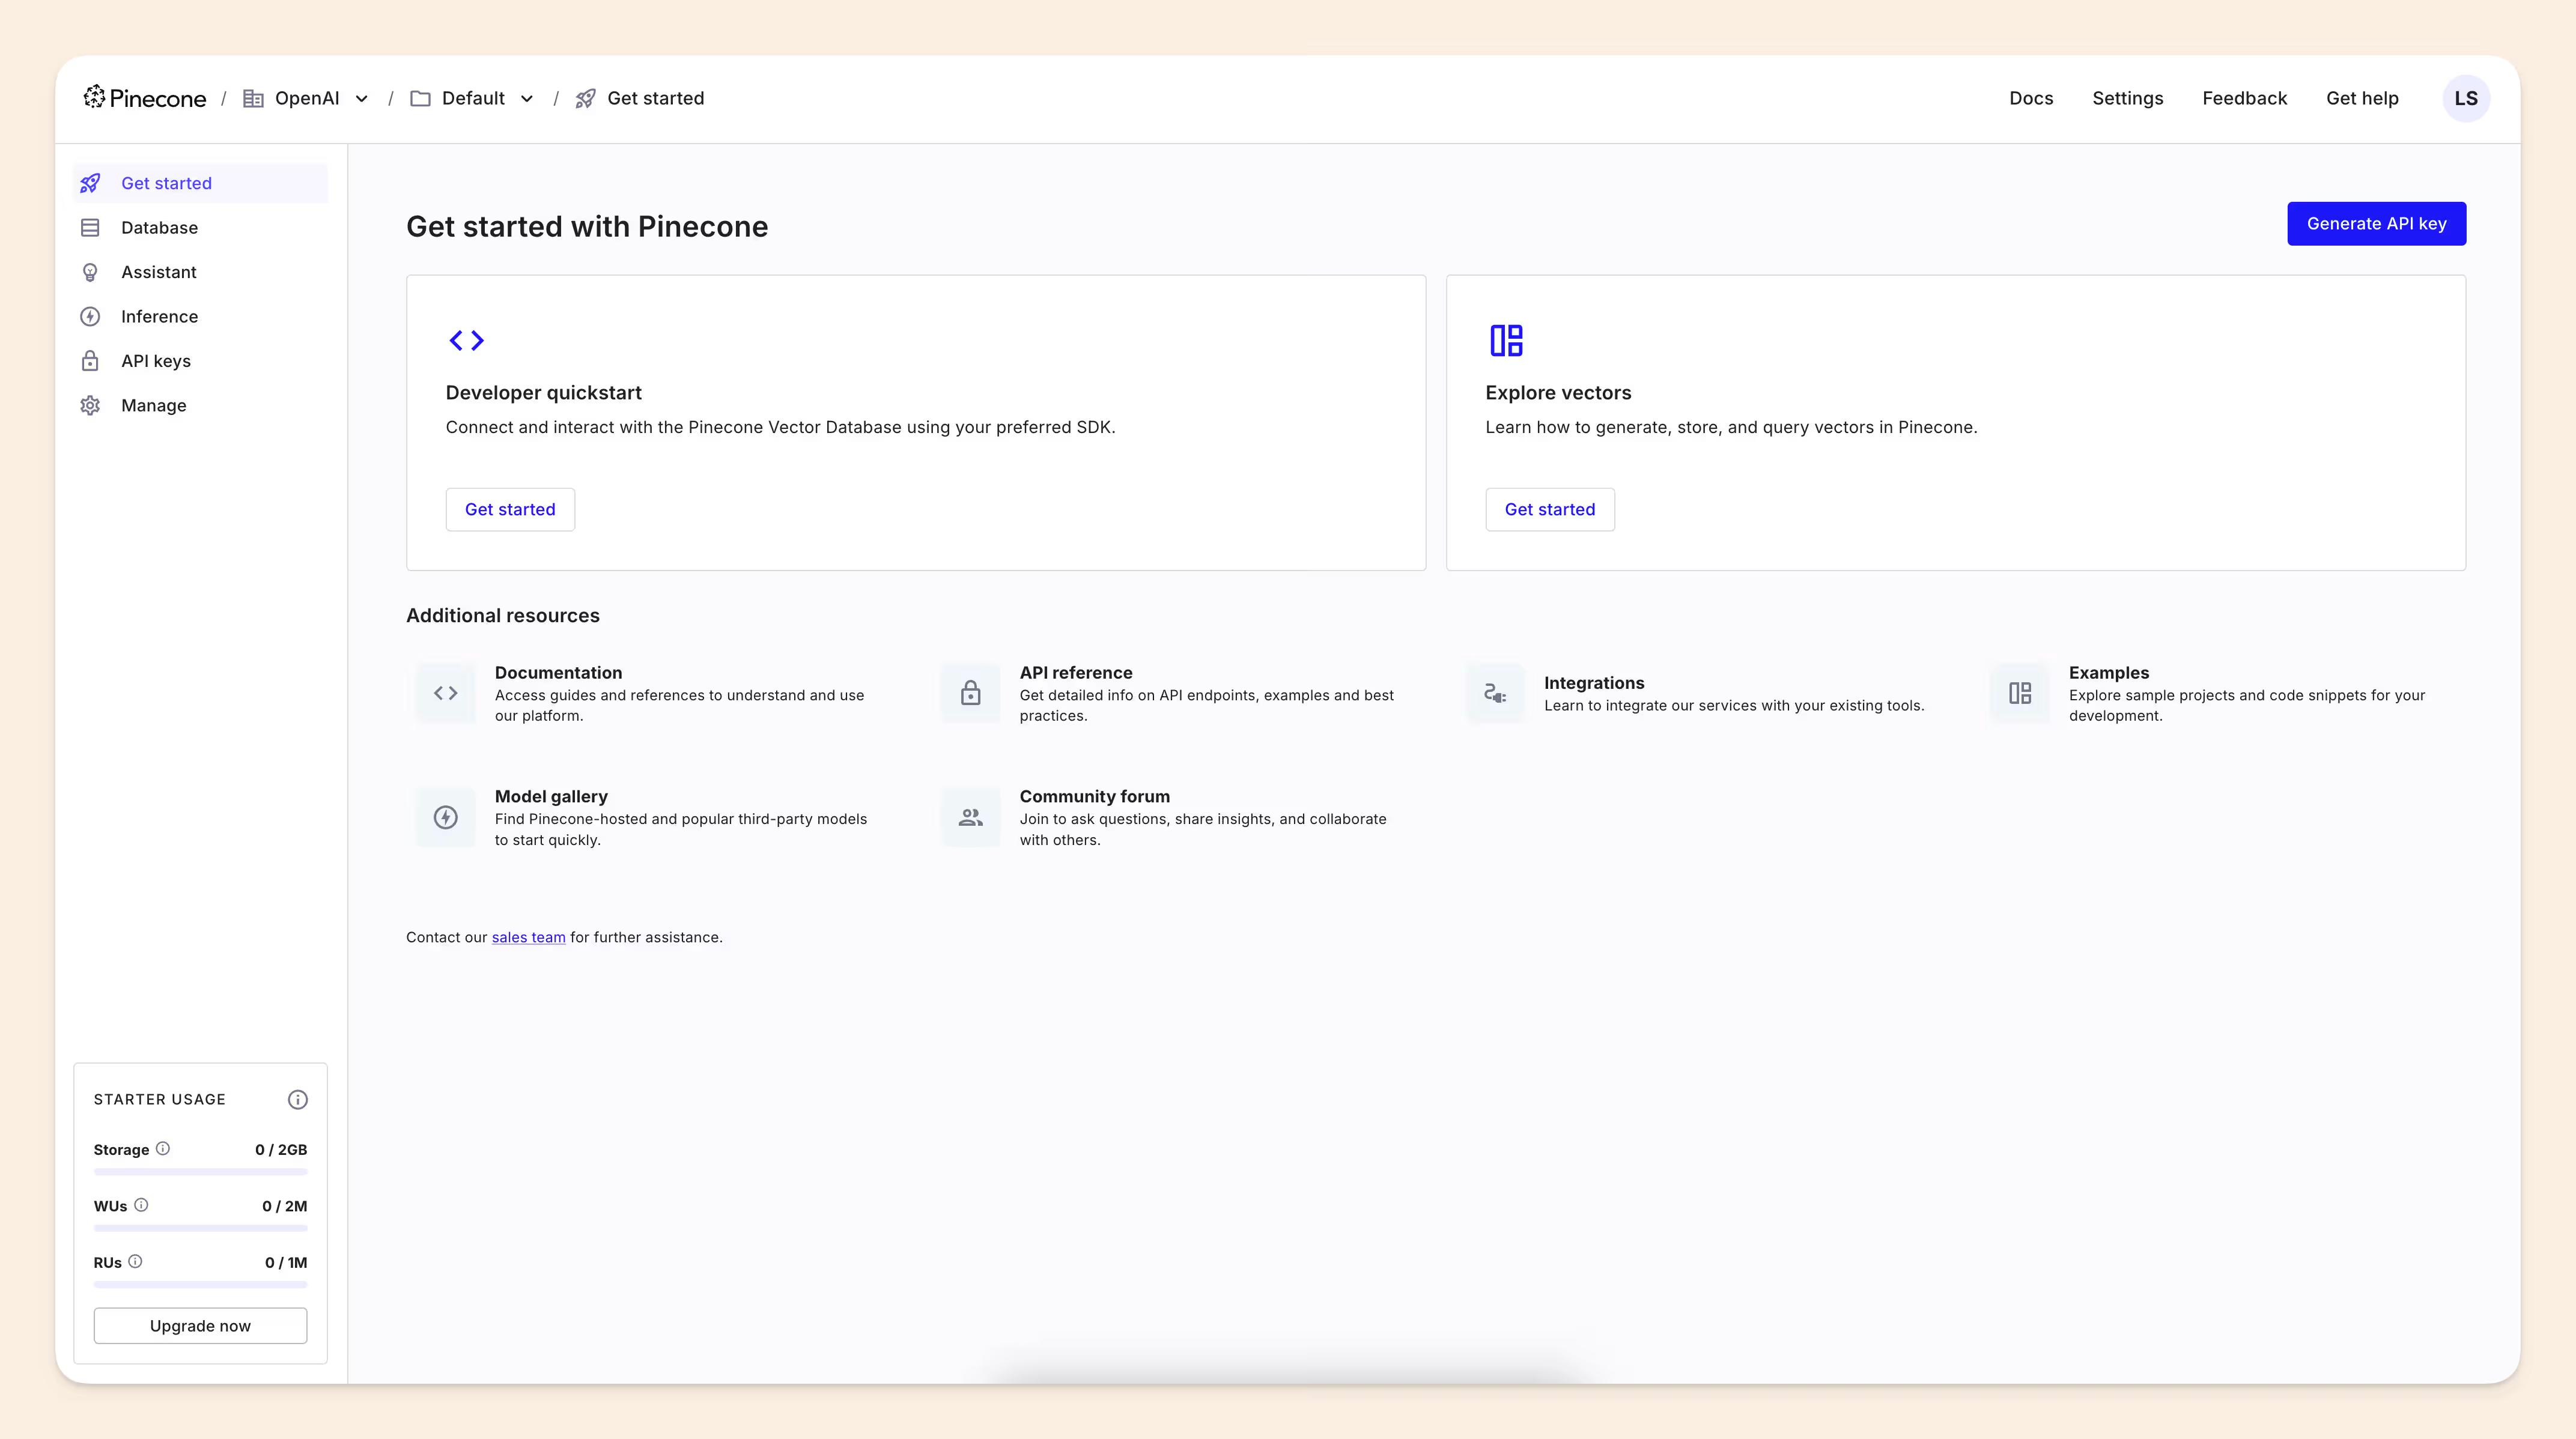Click the Assistant lightbulb sidebar icon
The image size is (2576, 1439).
pyautogui.click(x=90, y=272)
